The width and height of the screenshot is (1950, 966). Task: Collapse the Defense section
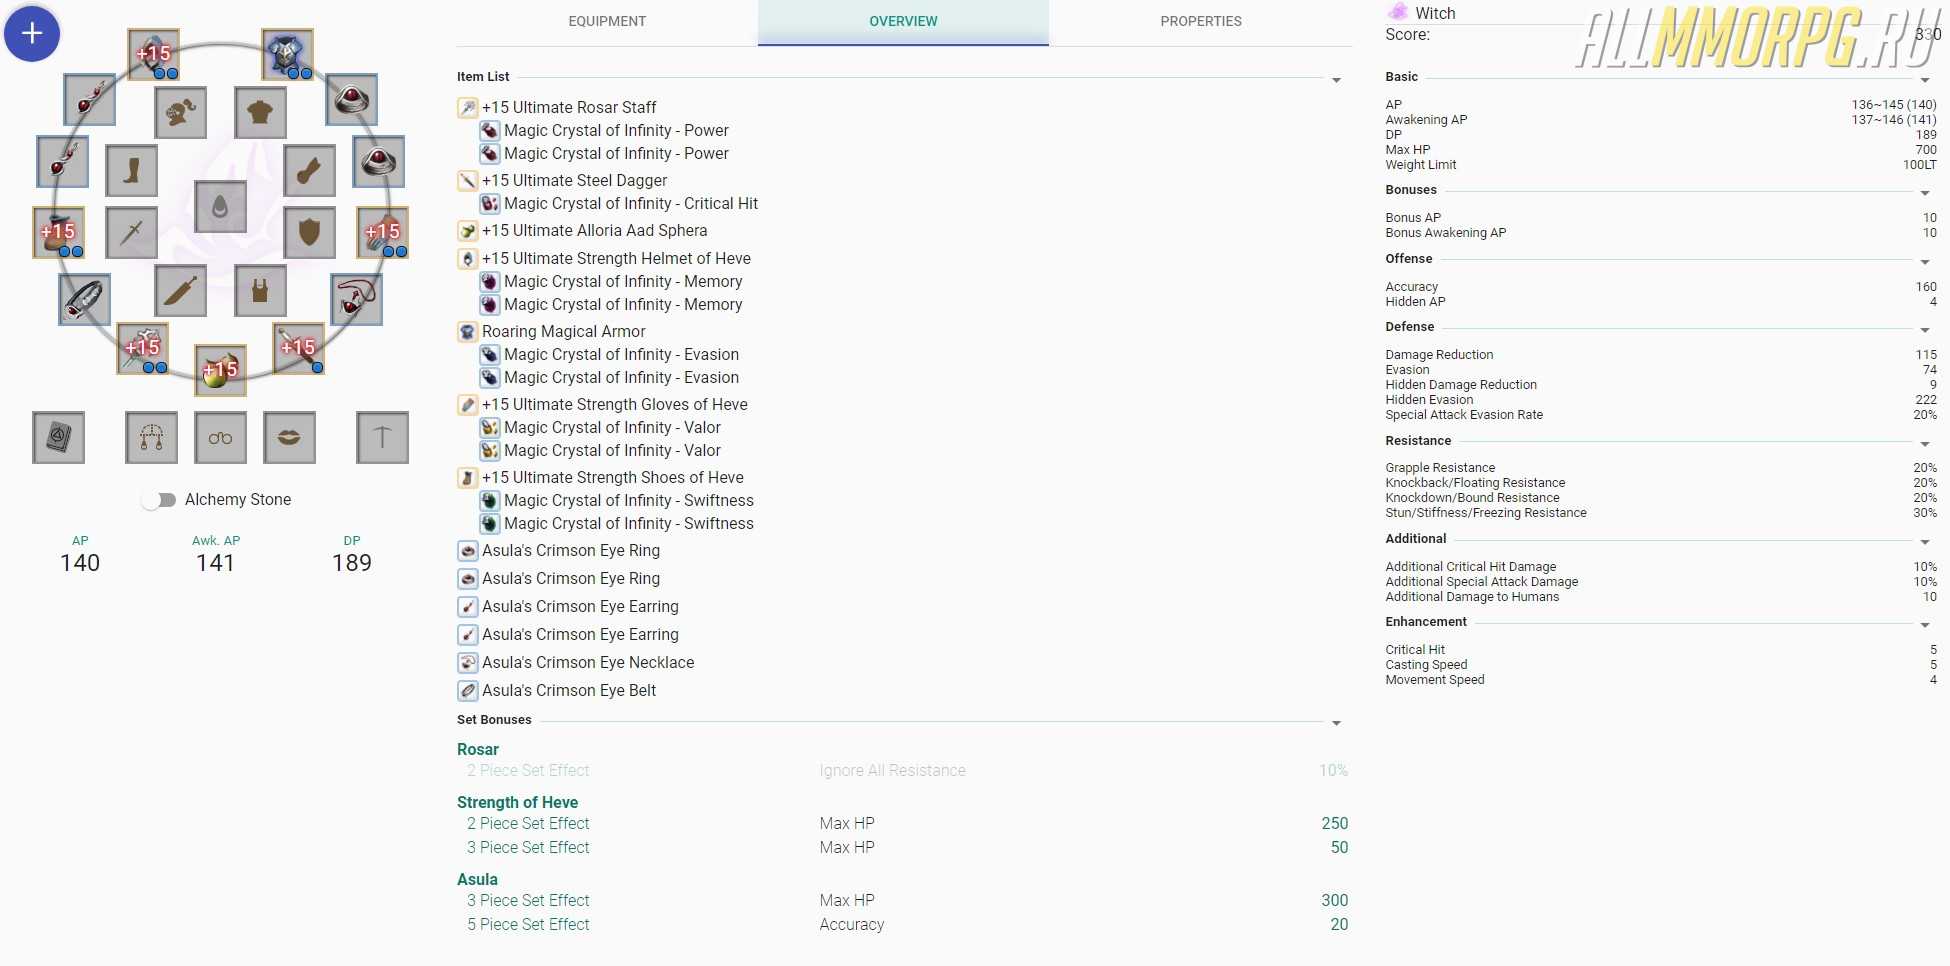[x=1925, y=330]
